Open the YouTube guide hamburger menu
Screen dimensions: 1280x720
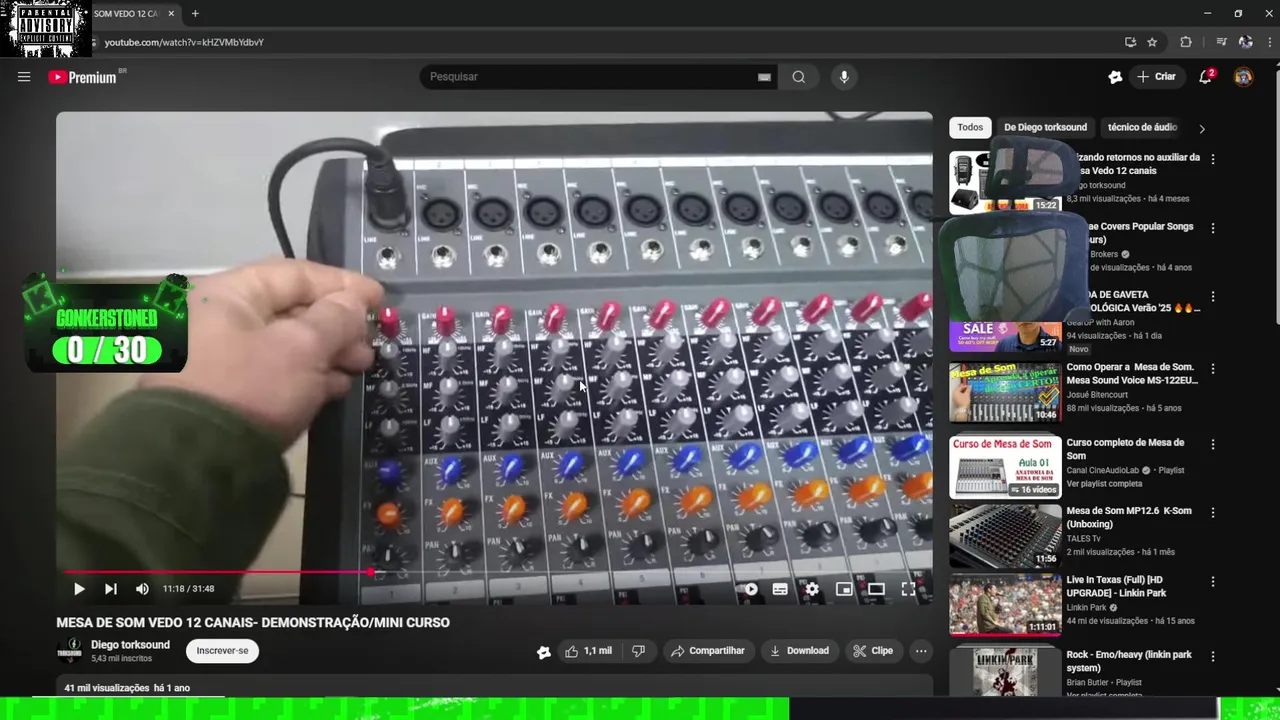tap(24, 77)
